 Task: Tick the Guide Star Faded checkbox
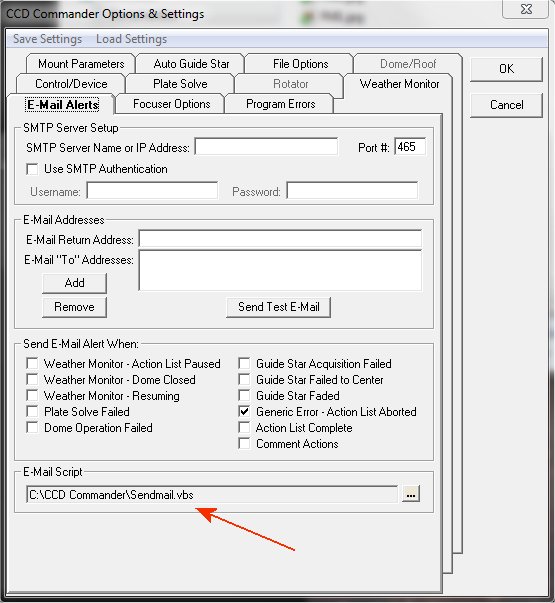244,396
